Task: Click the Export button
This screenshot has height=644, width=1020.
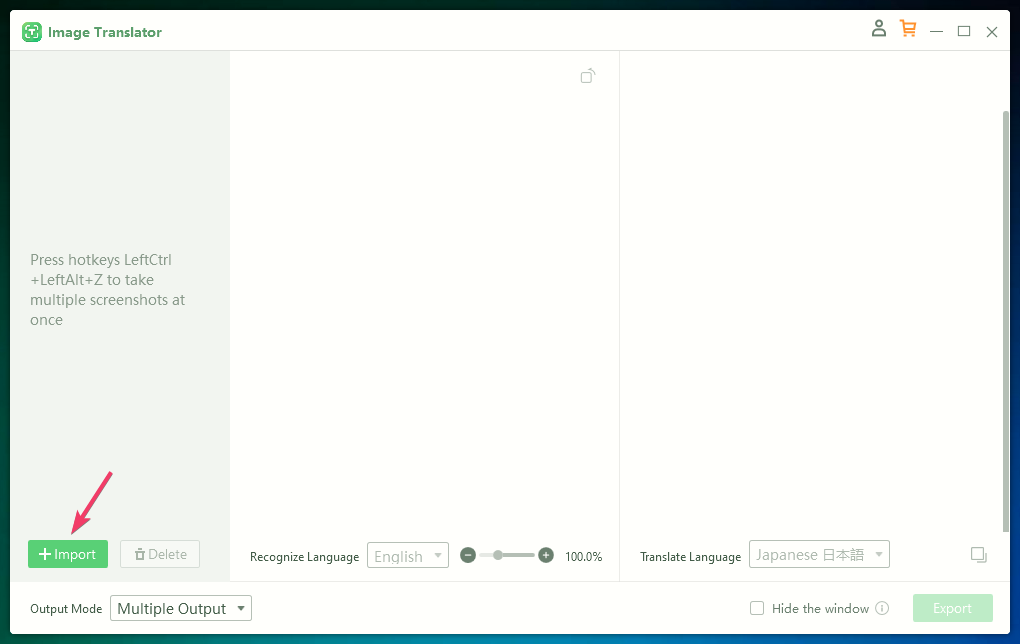Action: (952, 608)
